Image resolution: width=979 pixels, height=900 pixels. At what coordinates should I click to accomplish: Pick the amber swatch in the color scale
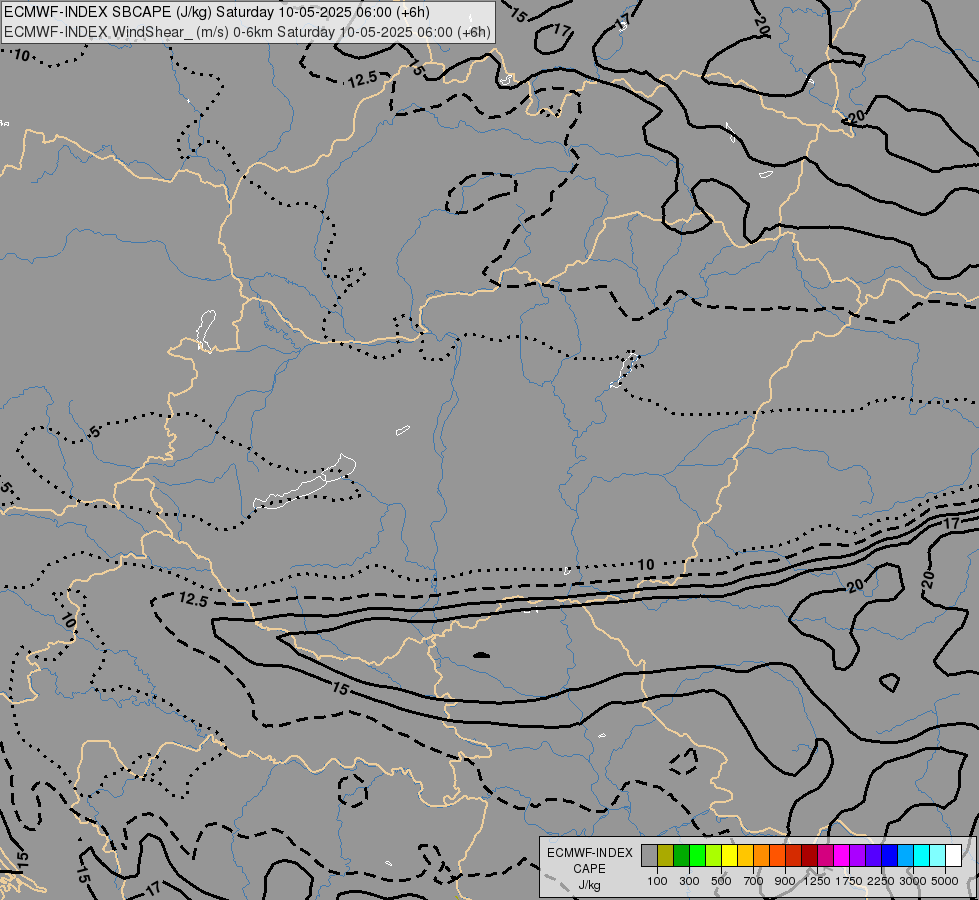(745, 856)
